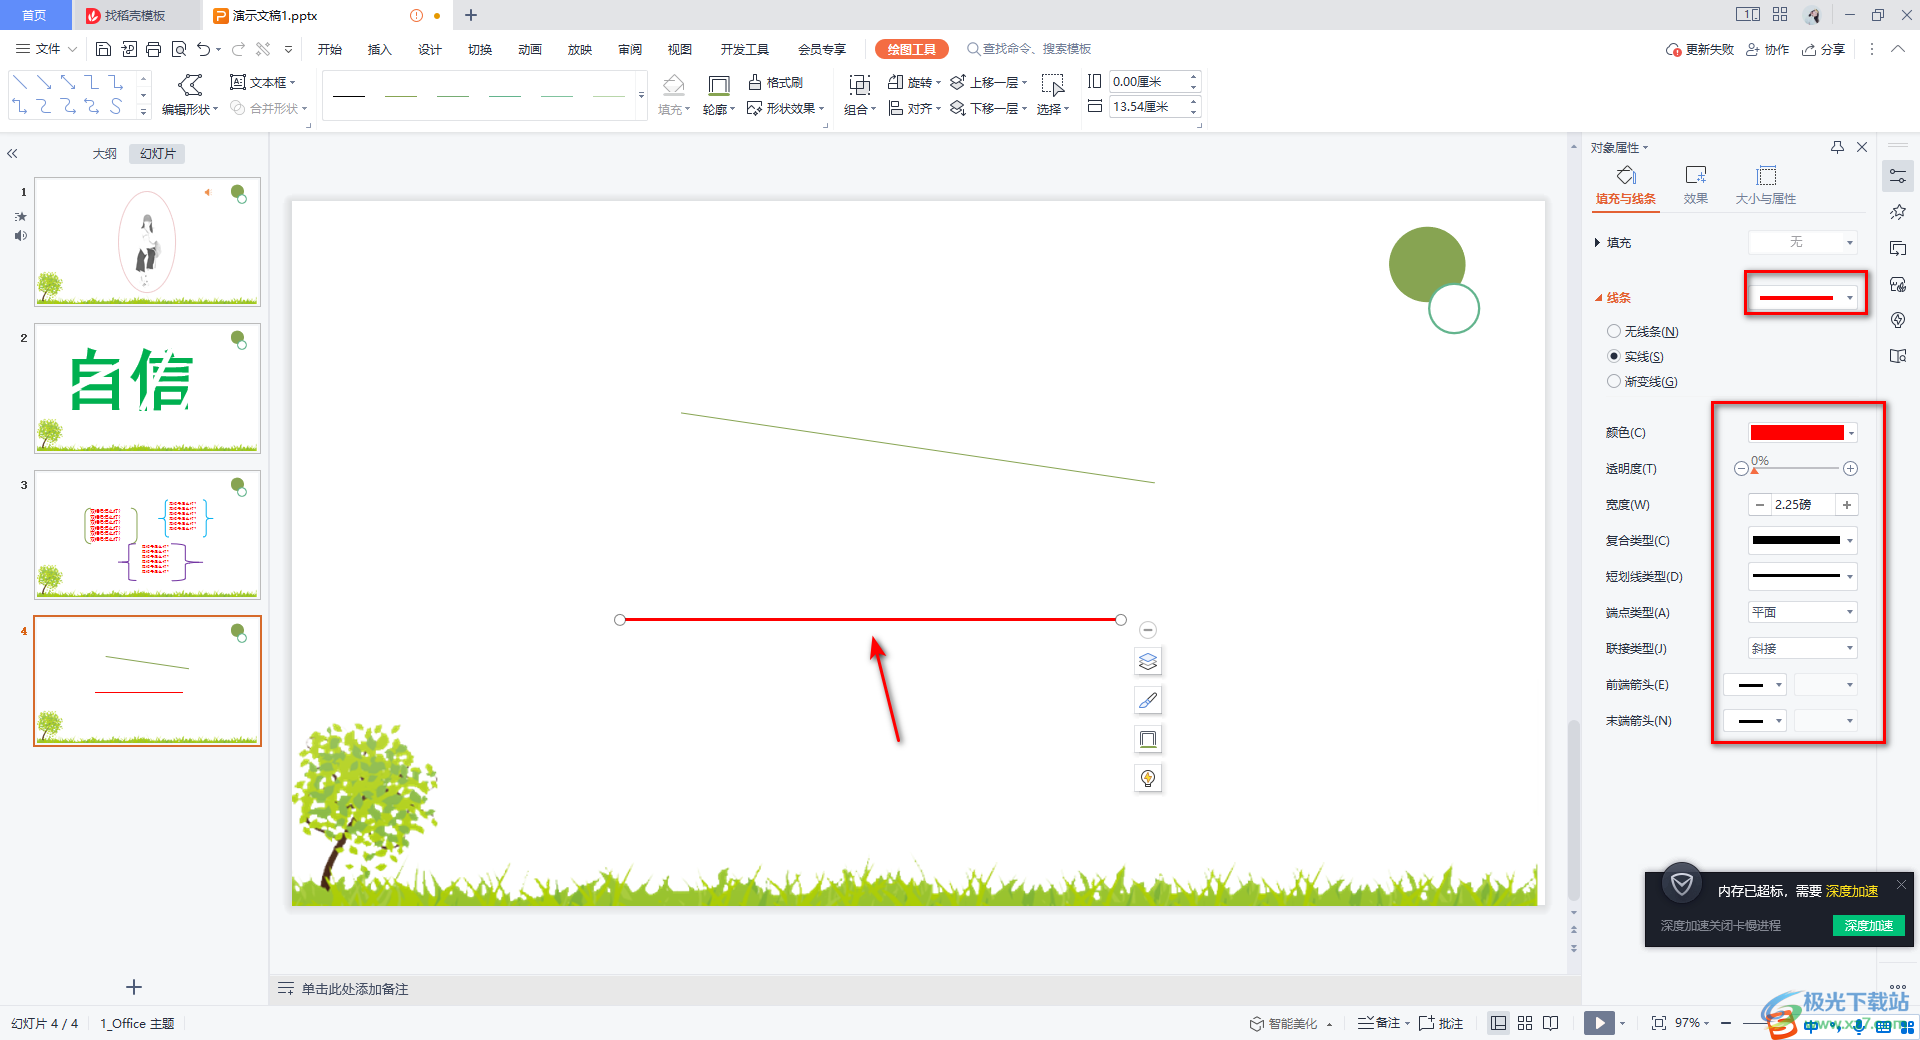Viewport: 1920px width, 1040px height.
Task: Click the Align (对齐) icon
Action: coord(896,108)
